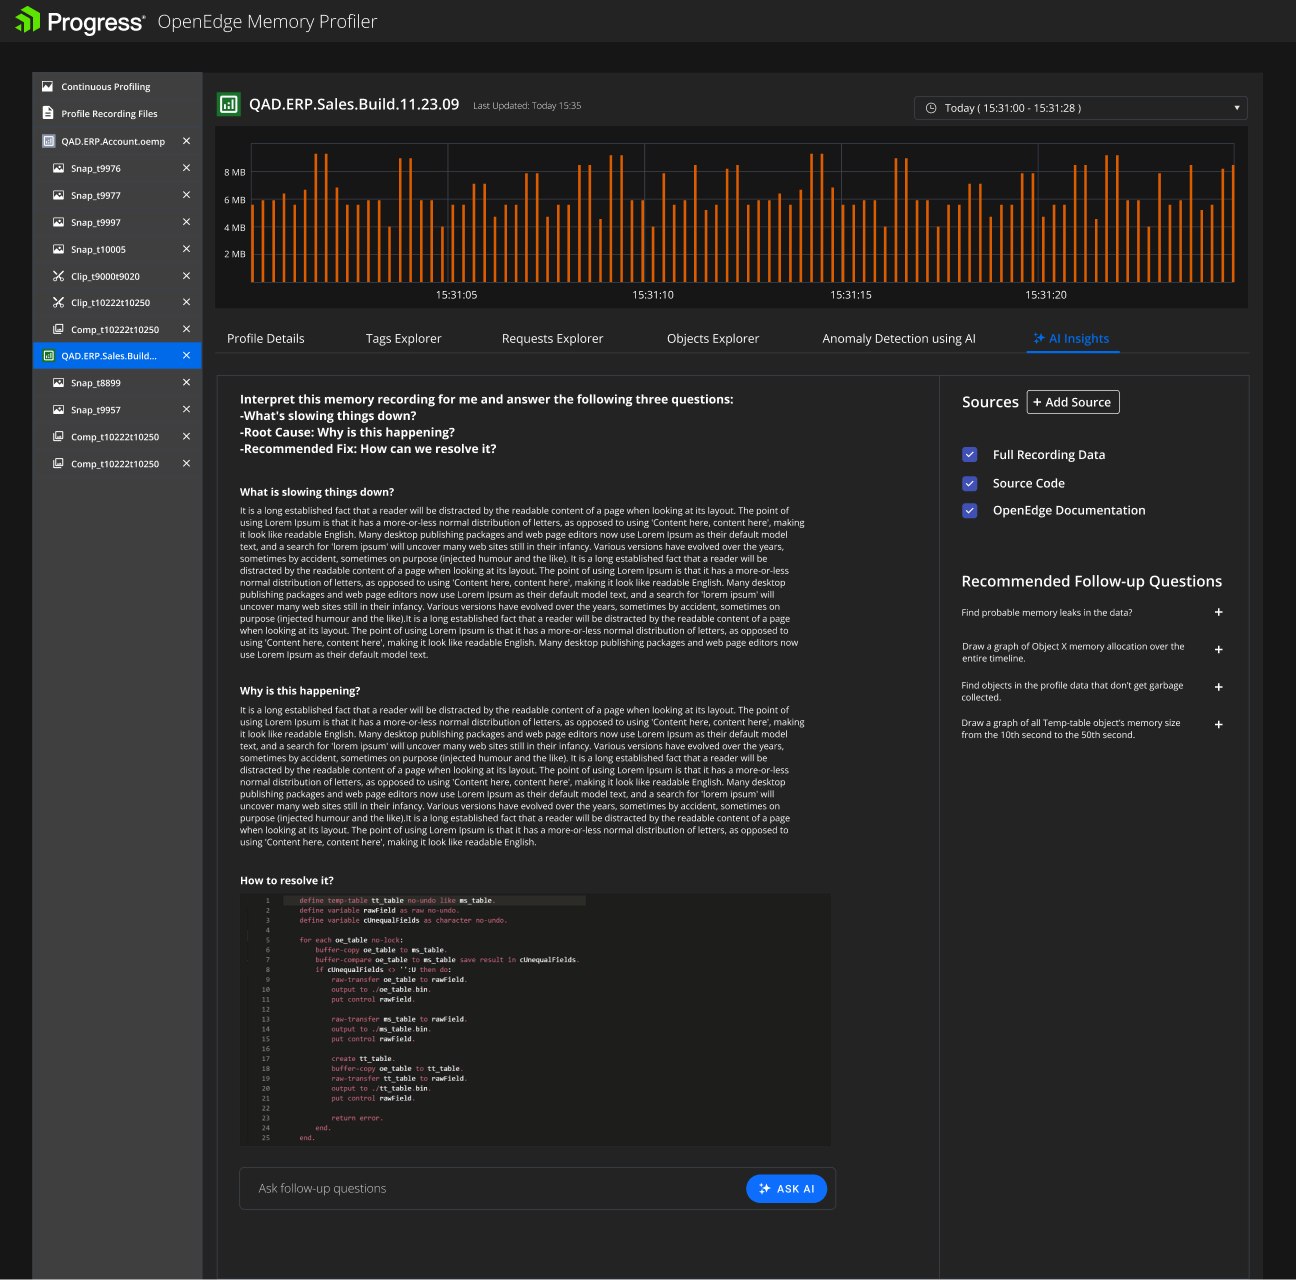Close the Snap_t8899 entry
Viewport: 1296px width, 1280px height.
pyautogui.click(x=186, y=382)
